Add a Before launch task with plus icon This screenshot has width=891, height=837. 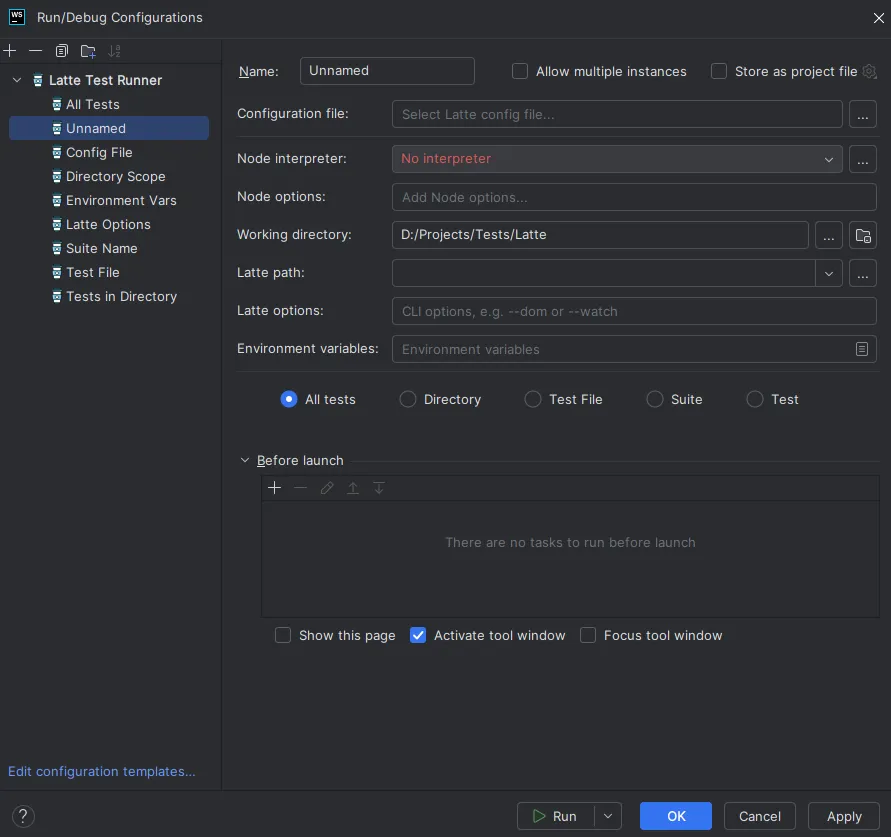[275, 488]
